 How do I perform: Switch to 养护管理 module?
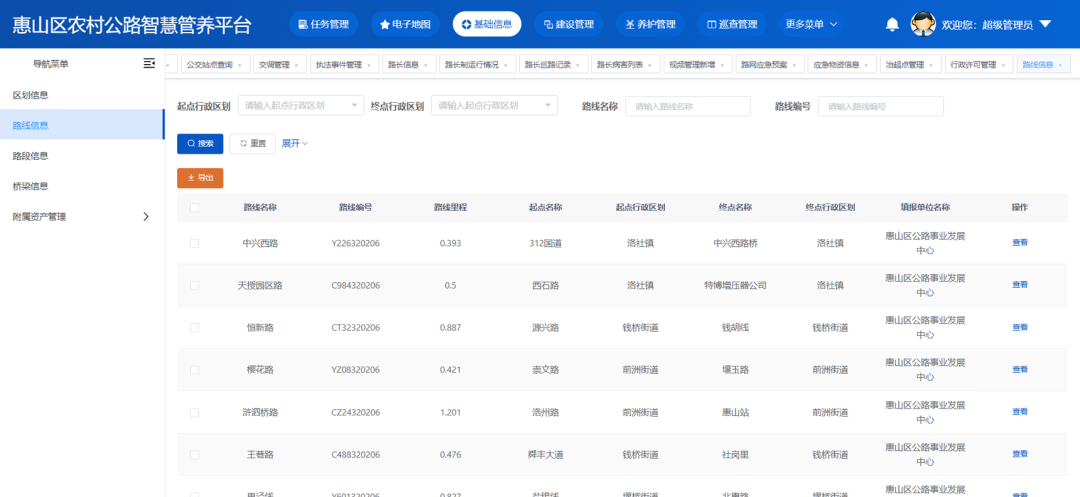point(650,24)
